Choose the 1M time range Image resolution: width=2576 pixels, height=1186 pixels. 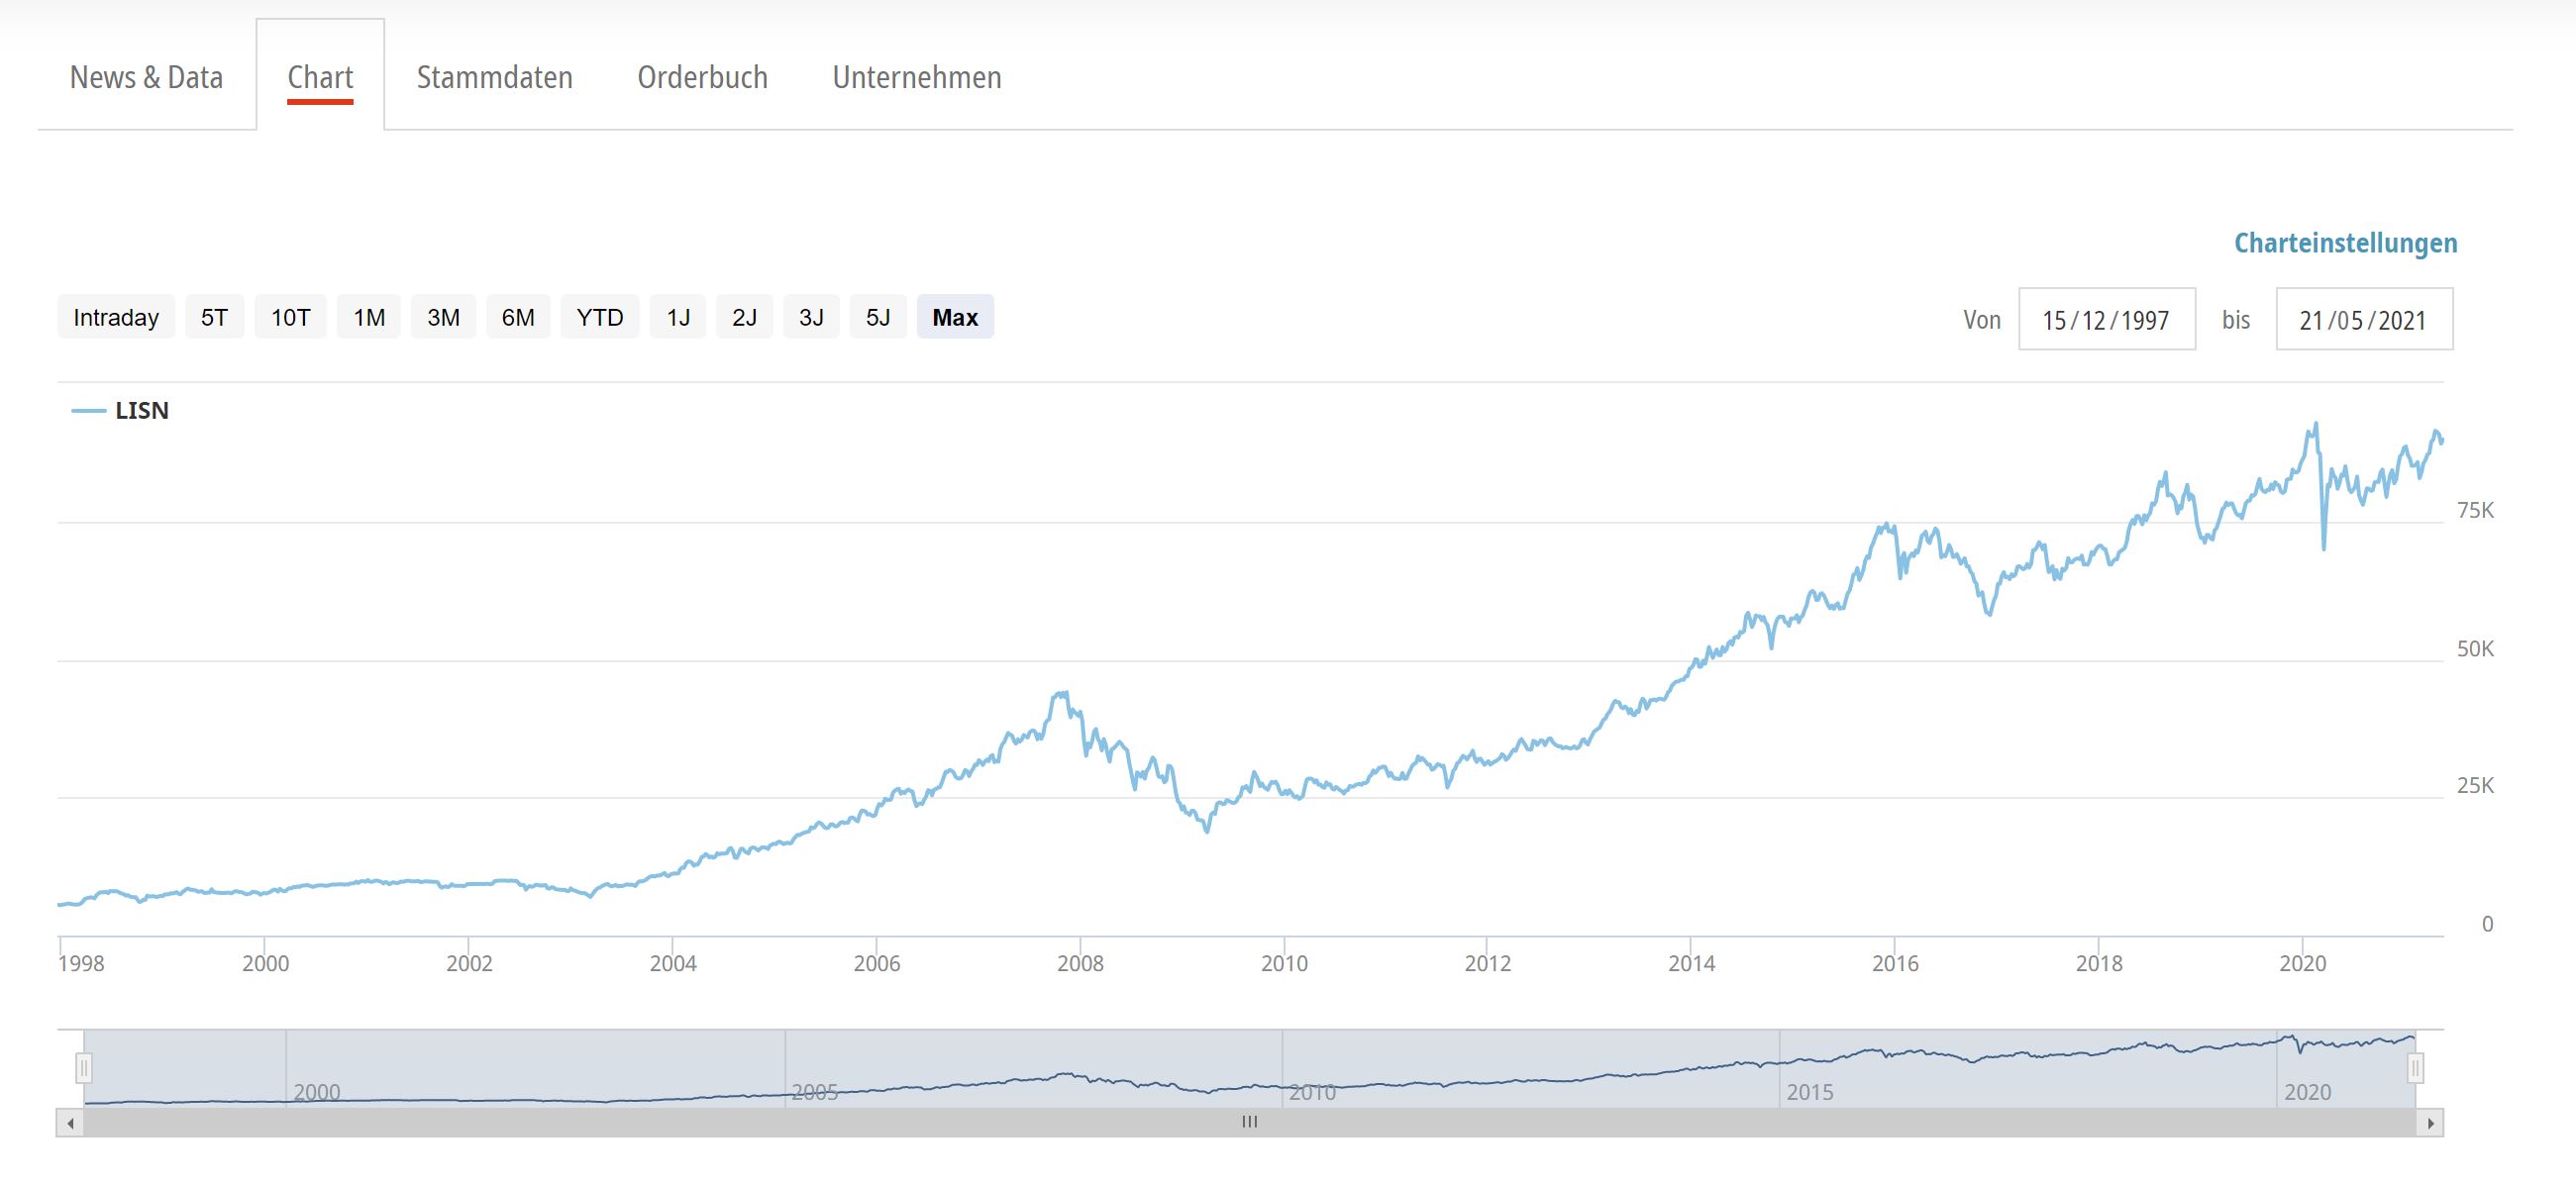369,317
